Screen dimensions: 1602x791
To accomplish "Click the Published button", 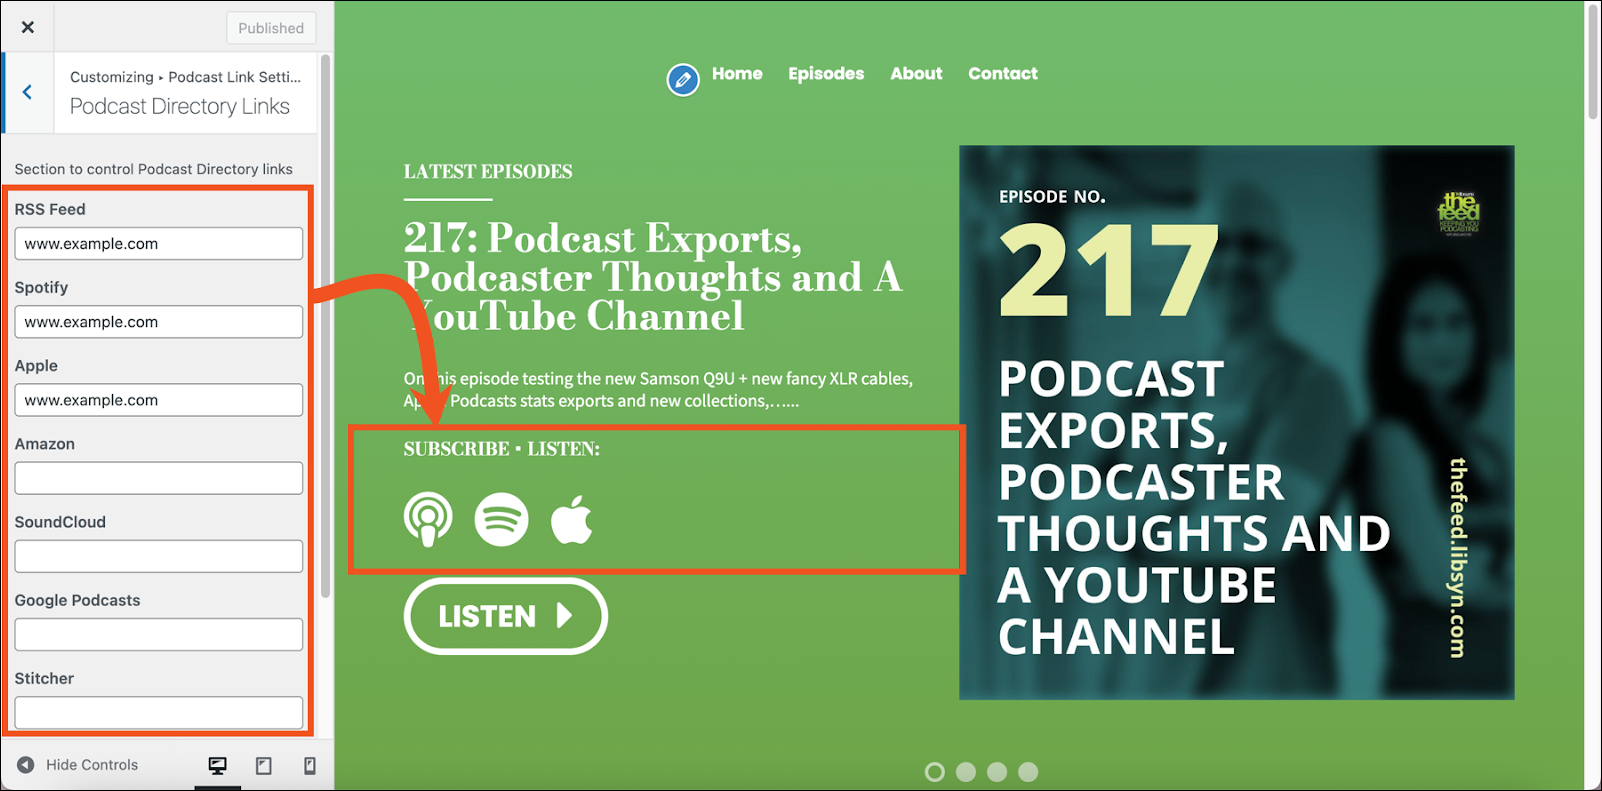I will tap(271, 28).
